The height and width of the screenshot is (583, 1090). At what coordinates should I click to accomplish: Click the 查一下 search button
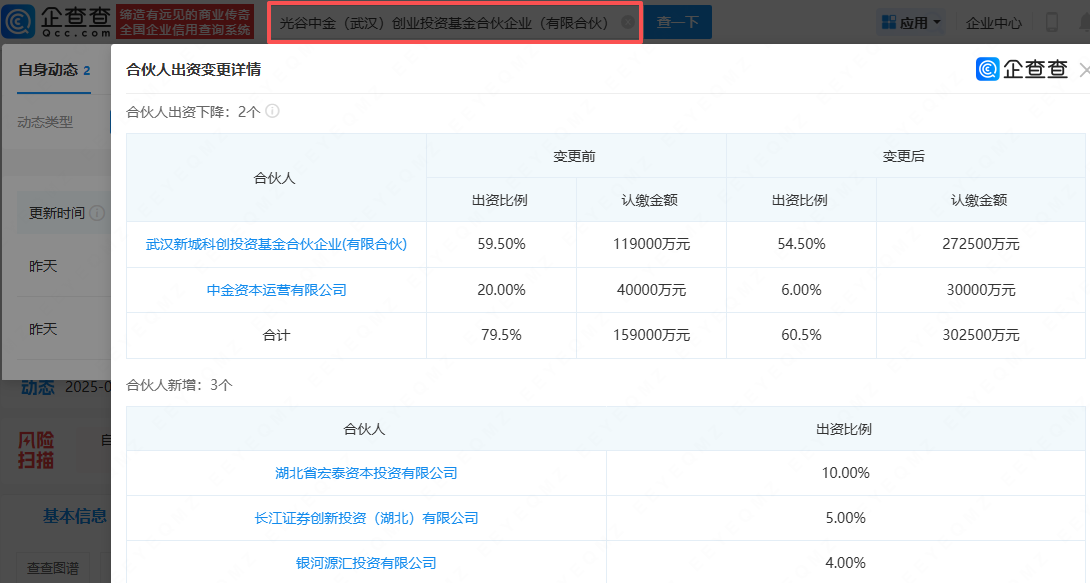point(677,22)
